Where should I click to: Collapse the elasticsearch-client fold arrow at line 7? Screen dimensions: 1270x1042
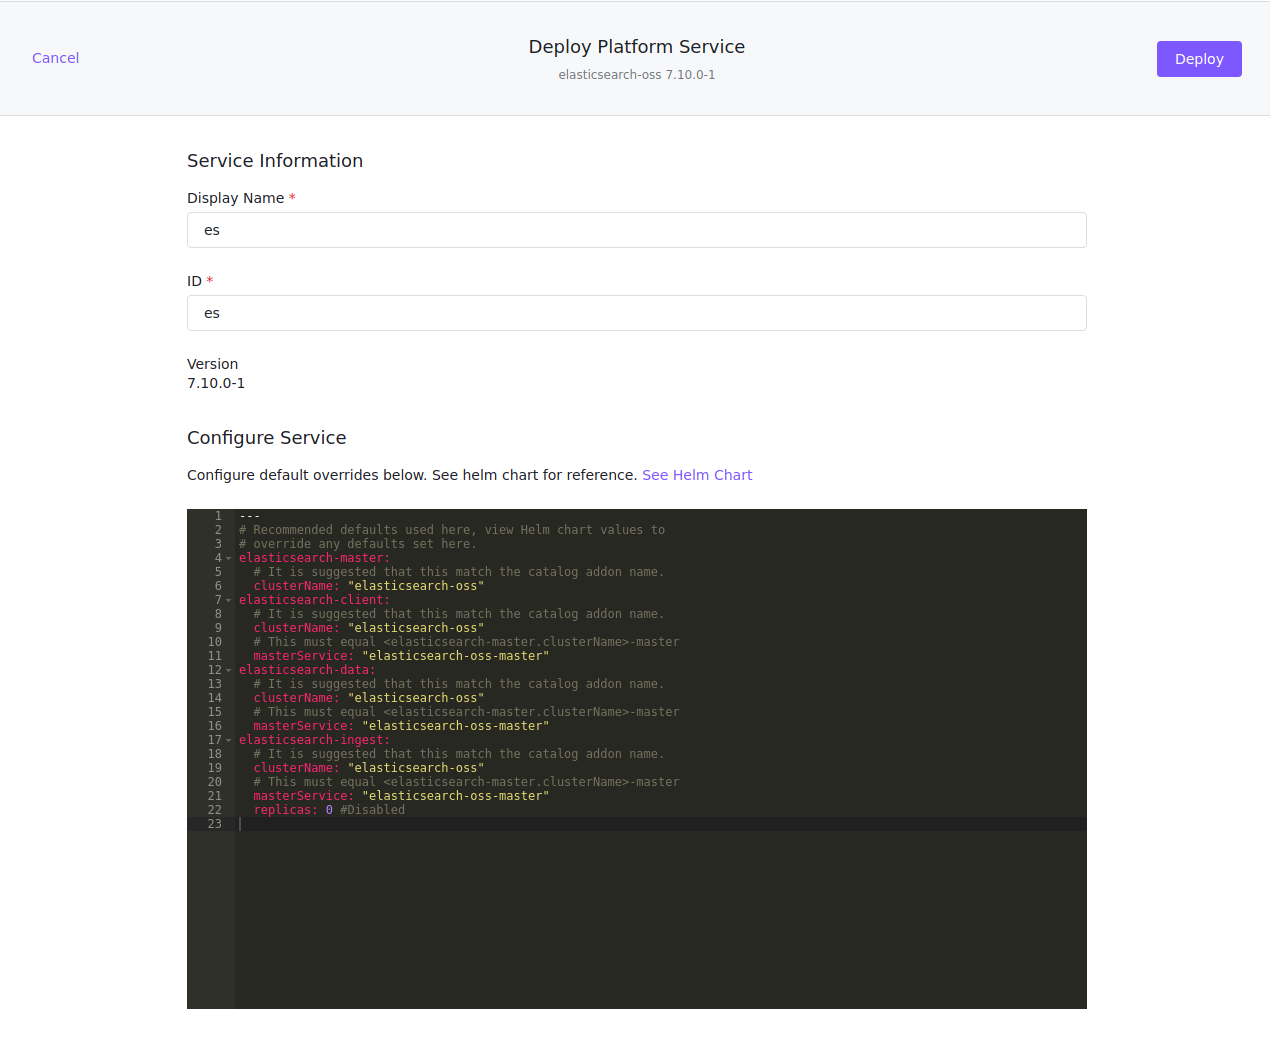228,600
